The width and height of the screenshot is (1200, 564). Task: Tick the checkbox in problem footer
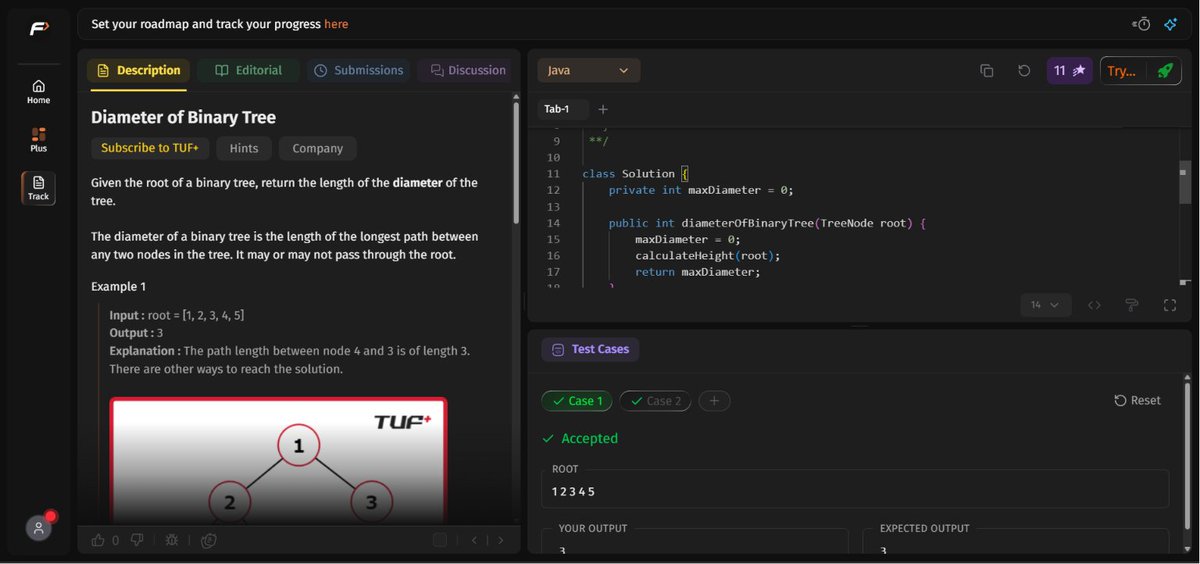point(440,540)
